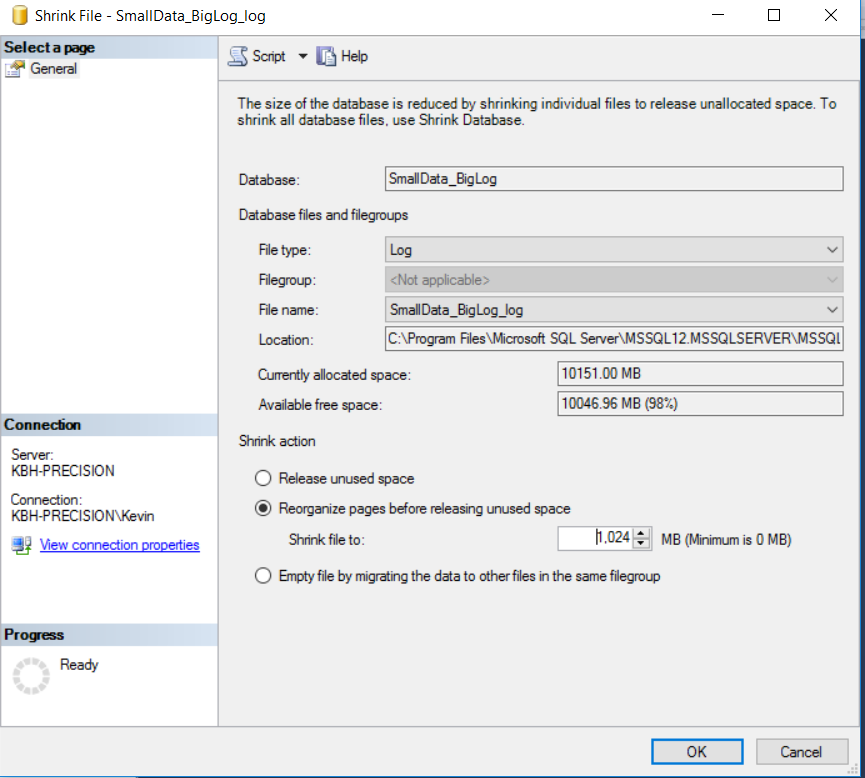Open Help from the toolbar

342,56
